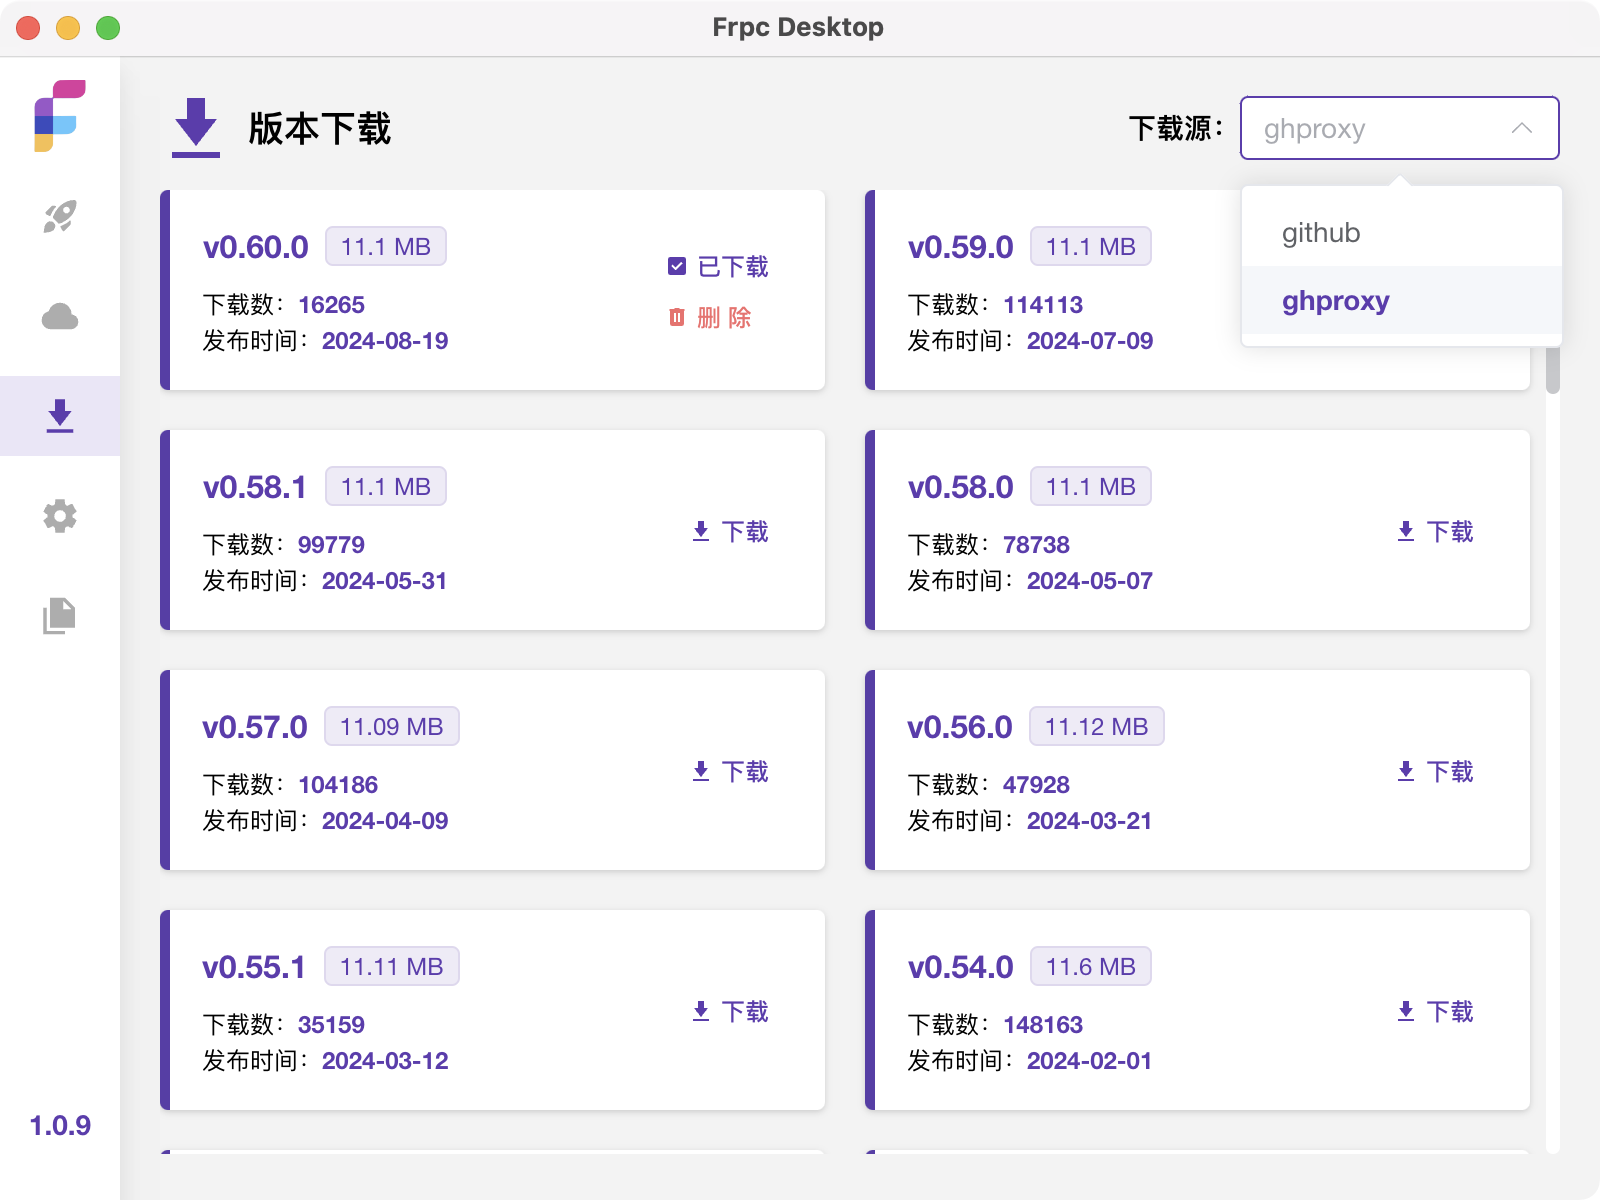The width and height of the screenshot is (1600, 1200).
Task: Click the download count 104186
Action: coord(338,785)
